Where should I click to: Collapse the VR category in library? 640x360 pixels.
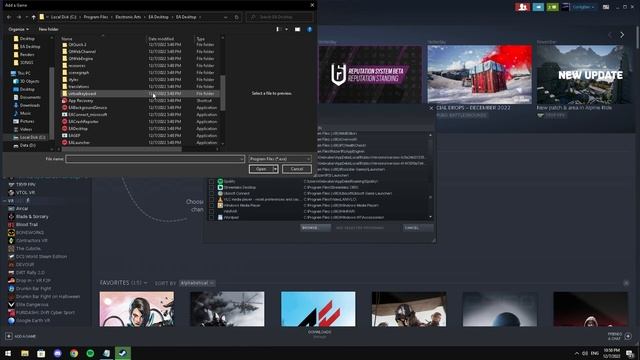(5, 201)
